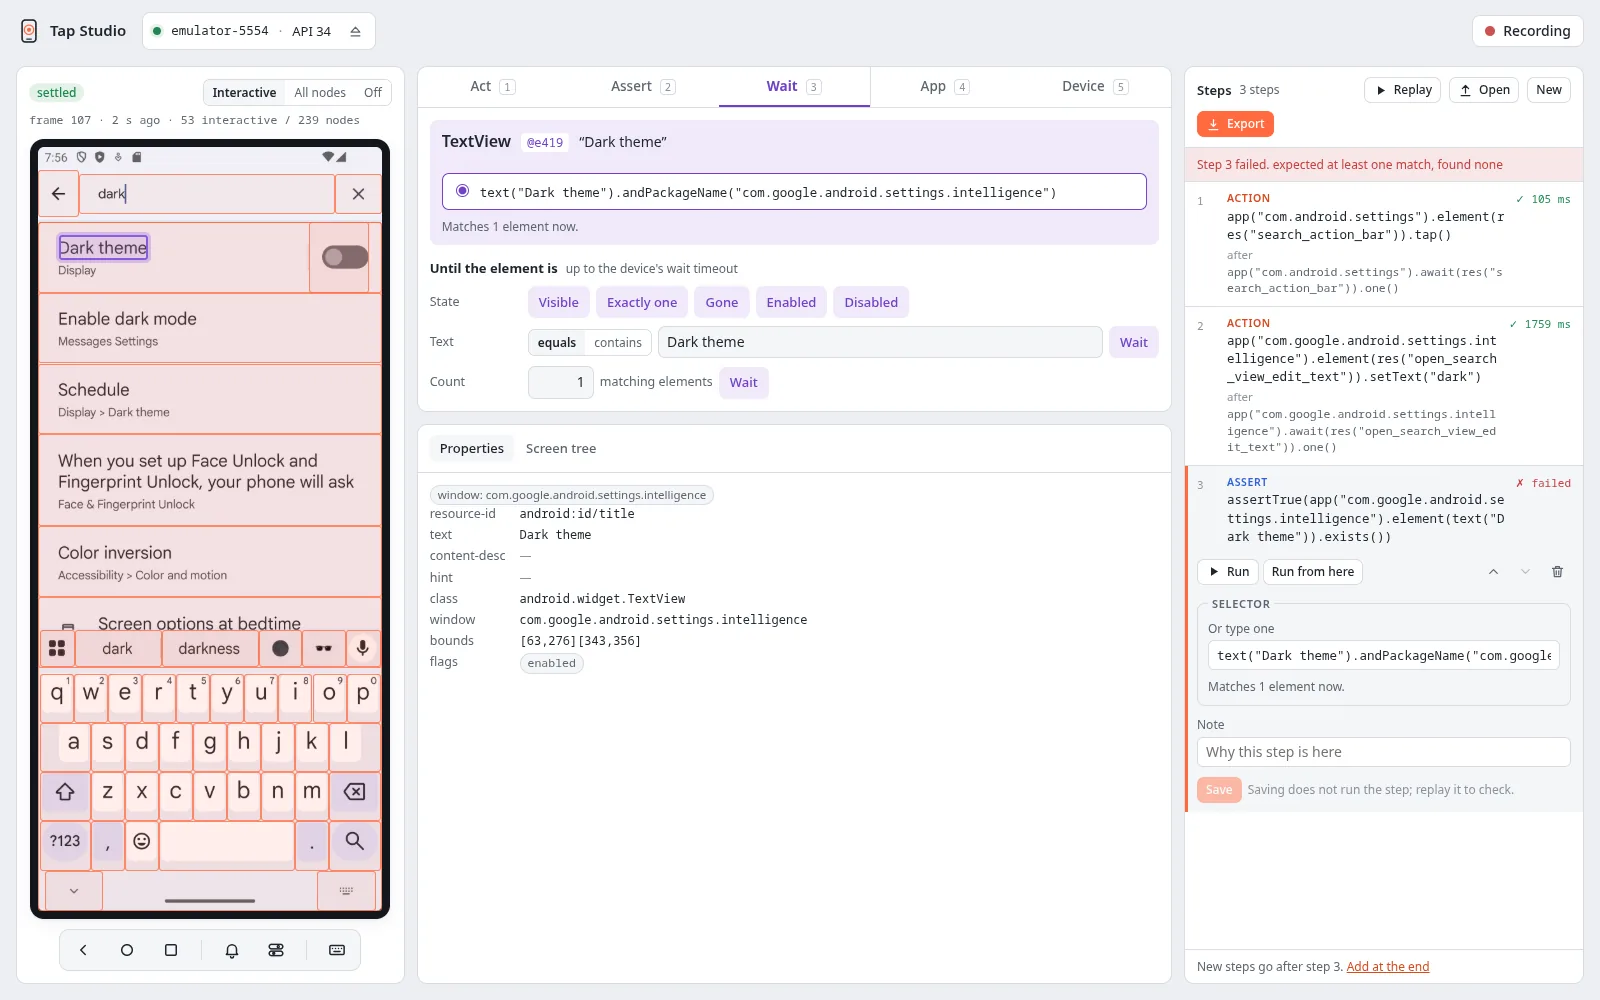Collapse phone keyboard with down chevron
The image size is (1600, 1000).
click(74, 890)
